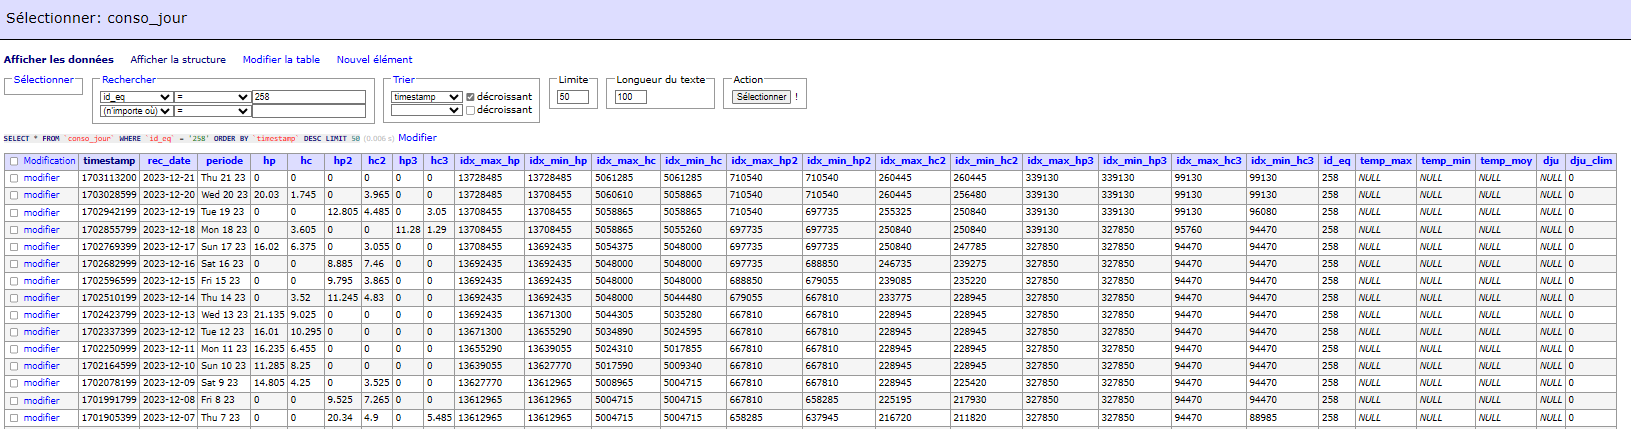Tick checkbox for row 2023-12-19
The width and height of the screenshot is (1642, 429).
[14, 212]
